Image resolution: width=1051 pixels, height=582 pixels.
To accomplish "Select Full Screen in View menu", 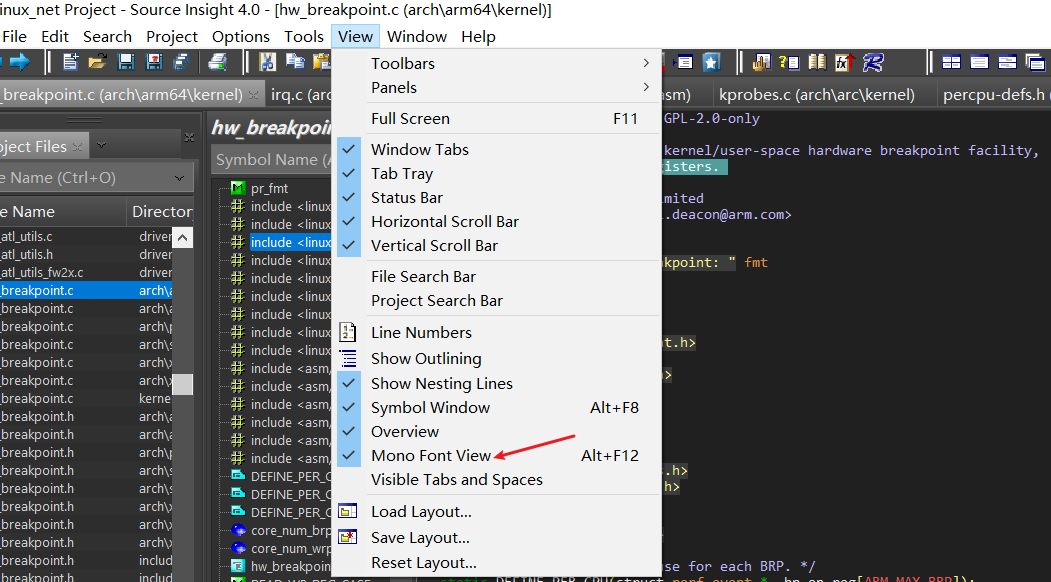I will click(x=497, y=119).
